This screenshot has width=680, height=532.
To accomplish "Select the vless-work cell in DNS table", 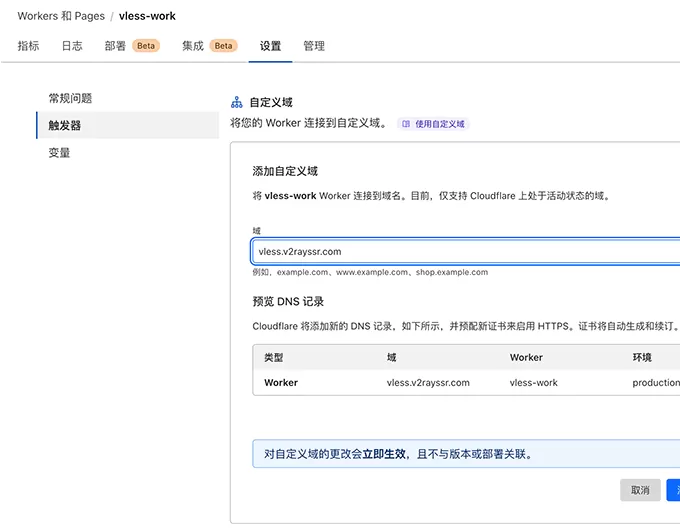I will [533, 383].
